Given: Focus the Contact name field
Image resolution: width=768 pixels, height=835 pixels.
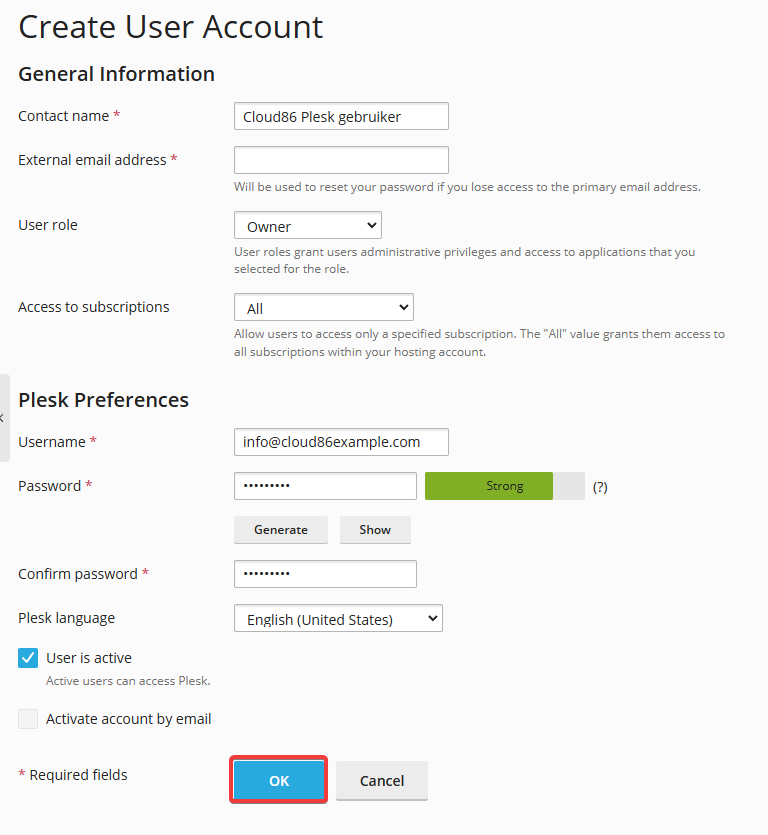Looking at the screenshot, I should 341,116.
